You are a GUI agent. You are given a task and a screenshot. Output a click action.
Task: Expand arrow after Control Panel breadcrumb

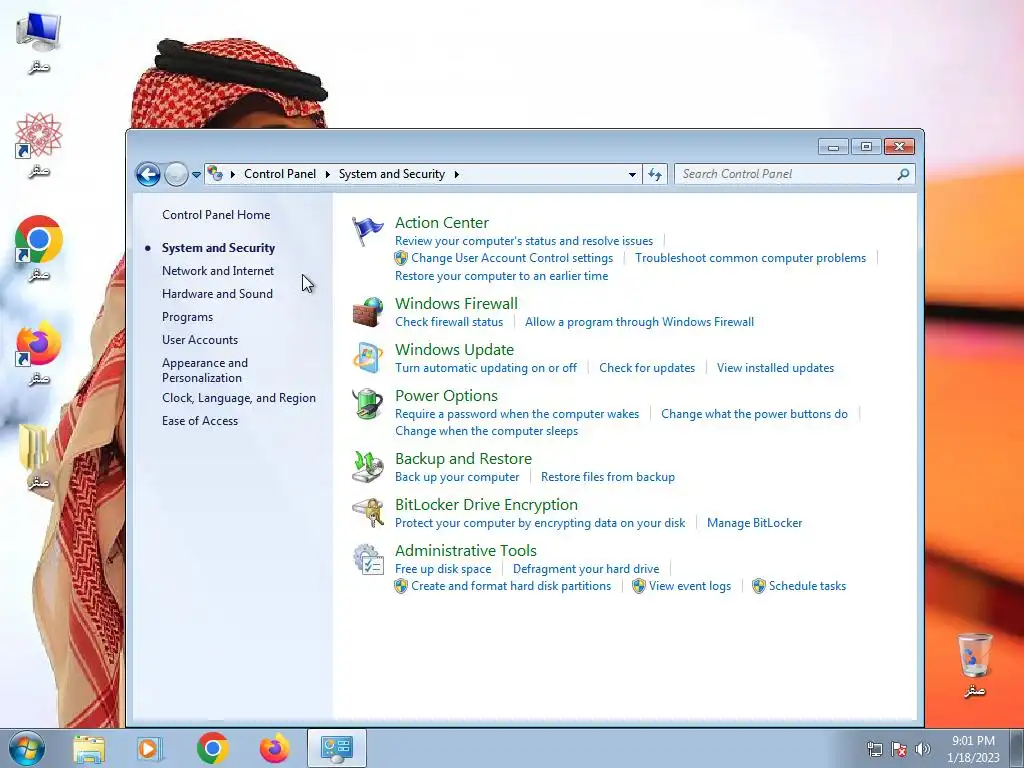tap(327, 174)
